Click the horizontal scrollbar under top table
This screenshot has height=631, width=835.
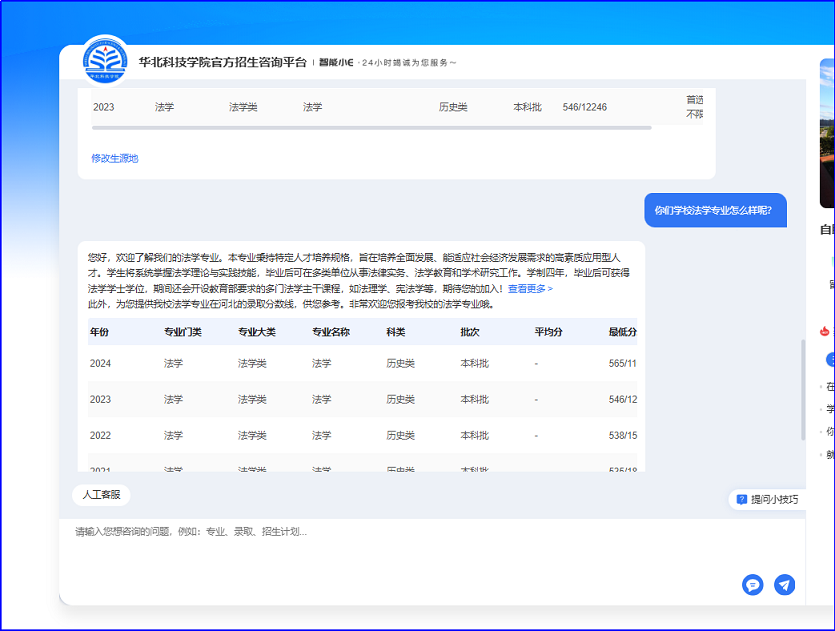[371, 128]
